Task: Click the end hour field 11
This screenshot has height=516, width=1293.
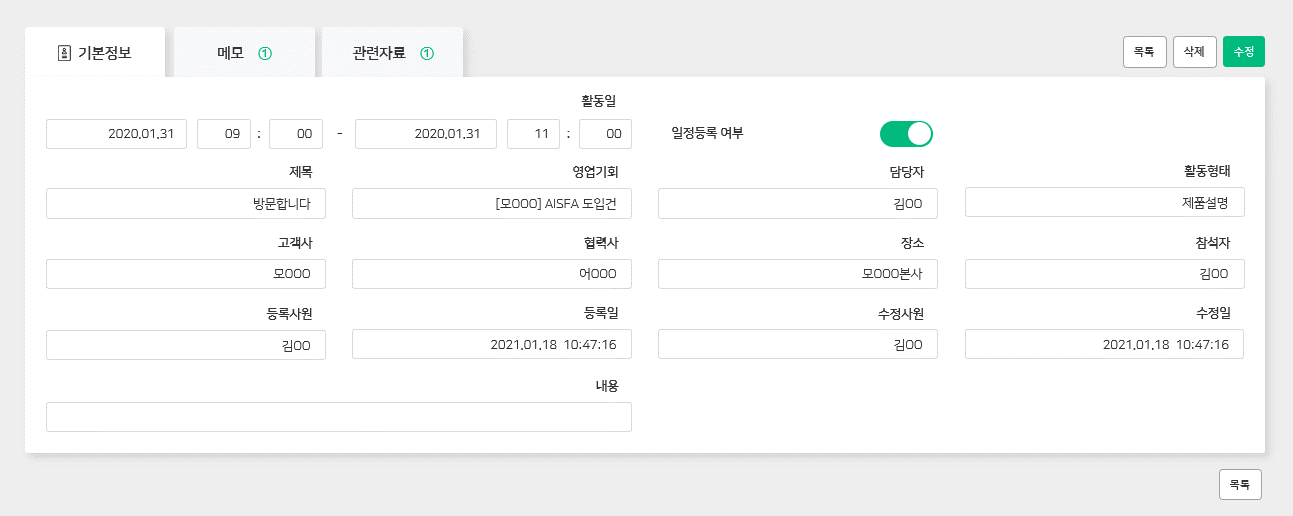Action: 533,134
